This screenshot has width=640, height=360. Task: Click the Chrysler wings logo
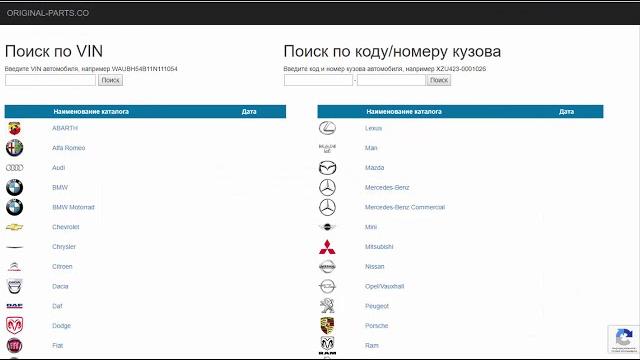[x=14, y=247]
